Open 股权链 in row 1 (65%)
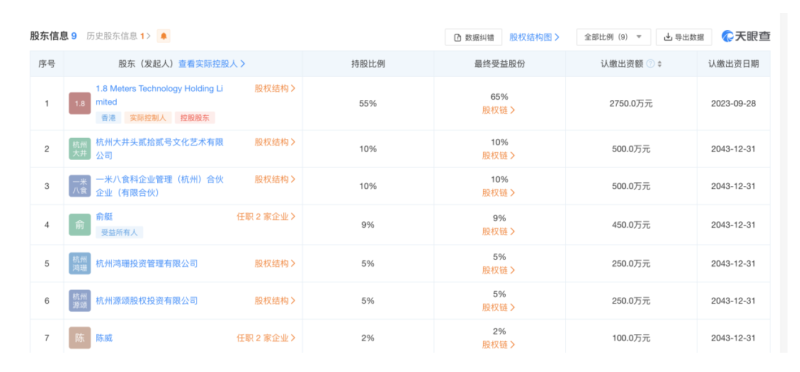800x372 pixels. tap(498, 110)
